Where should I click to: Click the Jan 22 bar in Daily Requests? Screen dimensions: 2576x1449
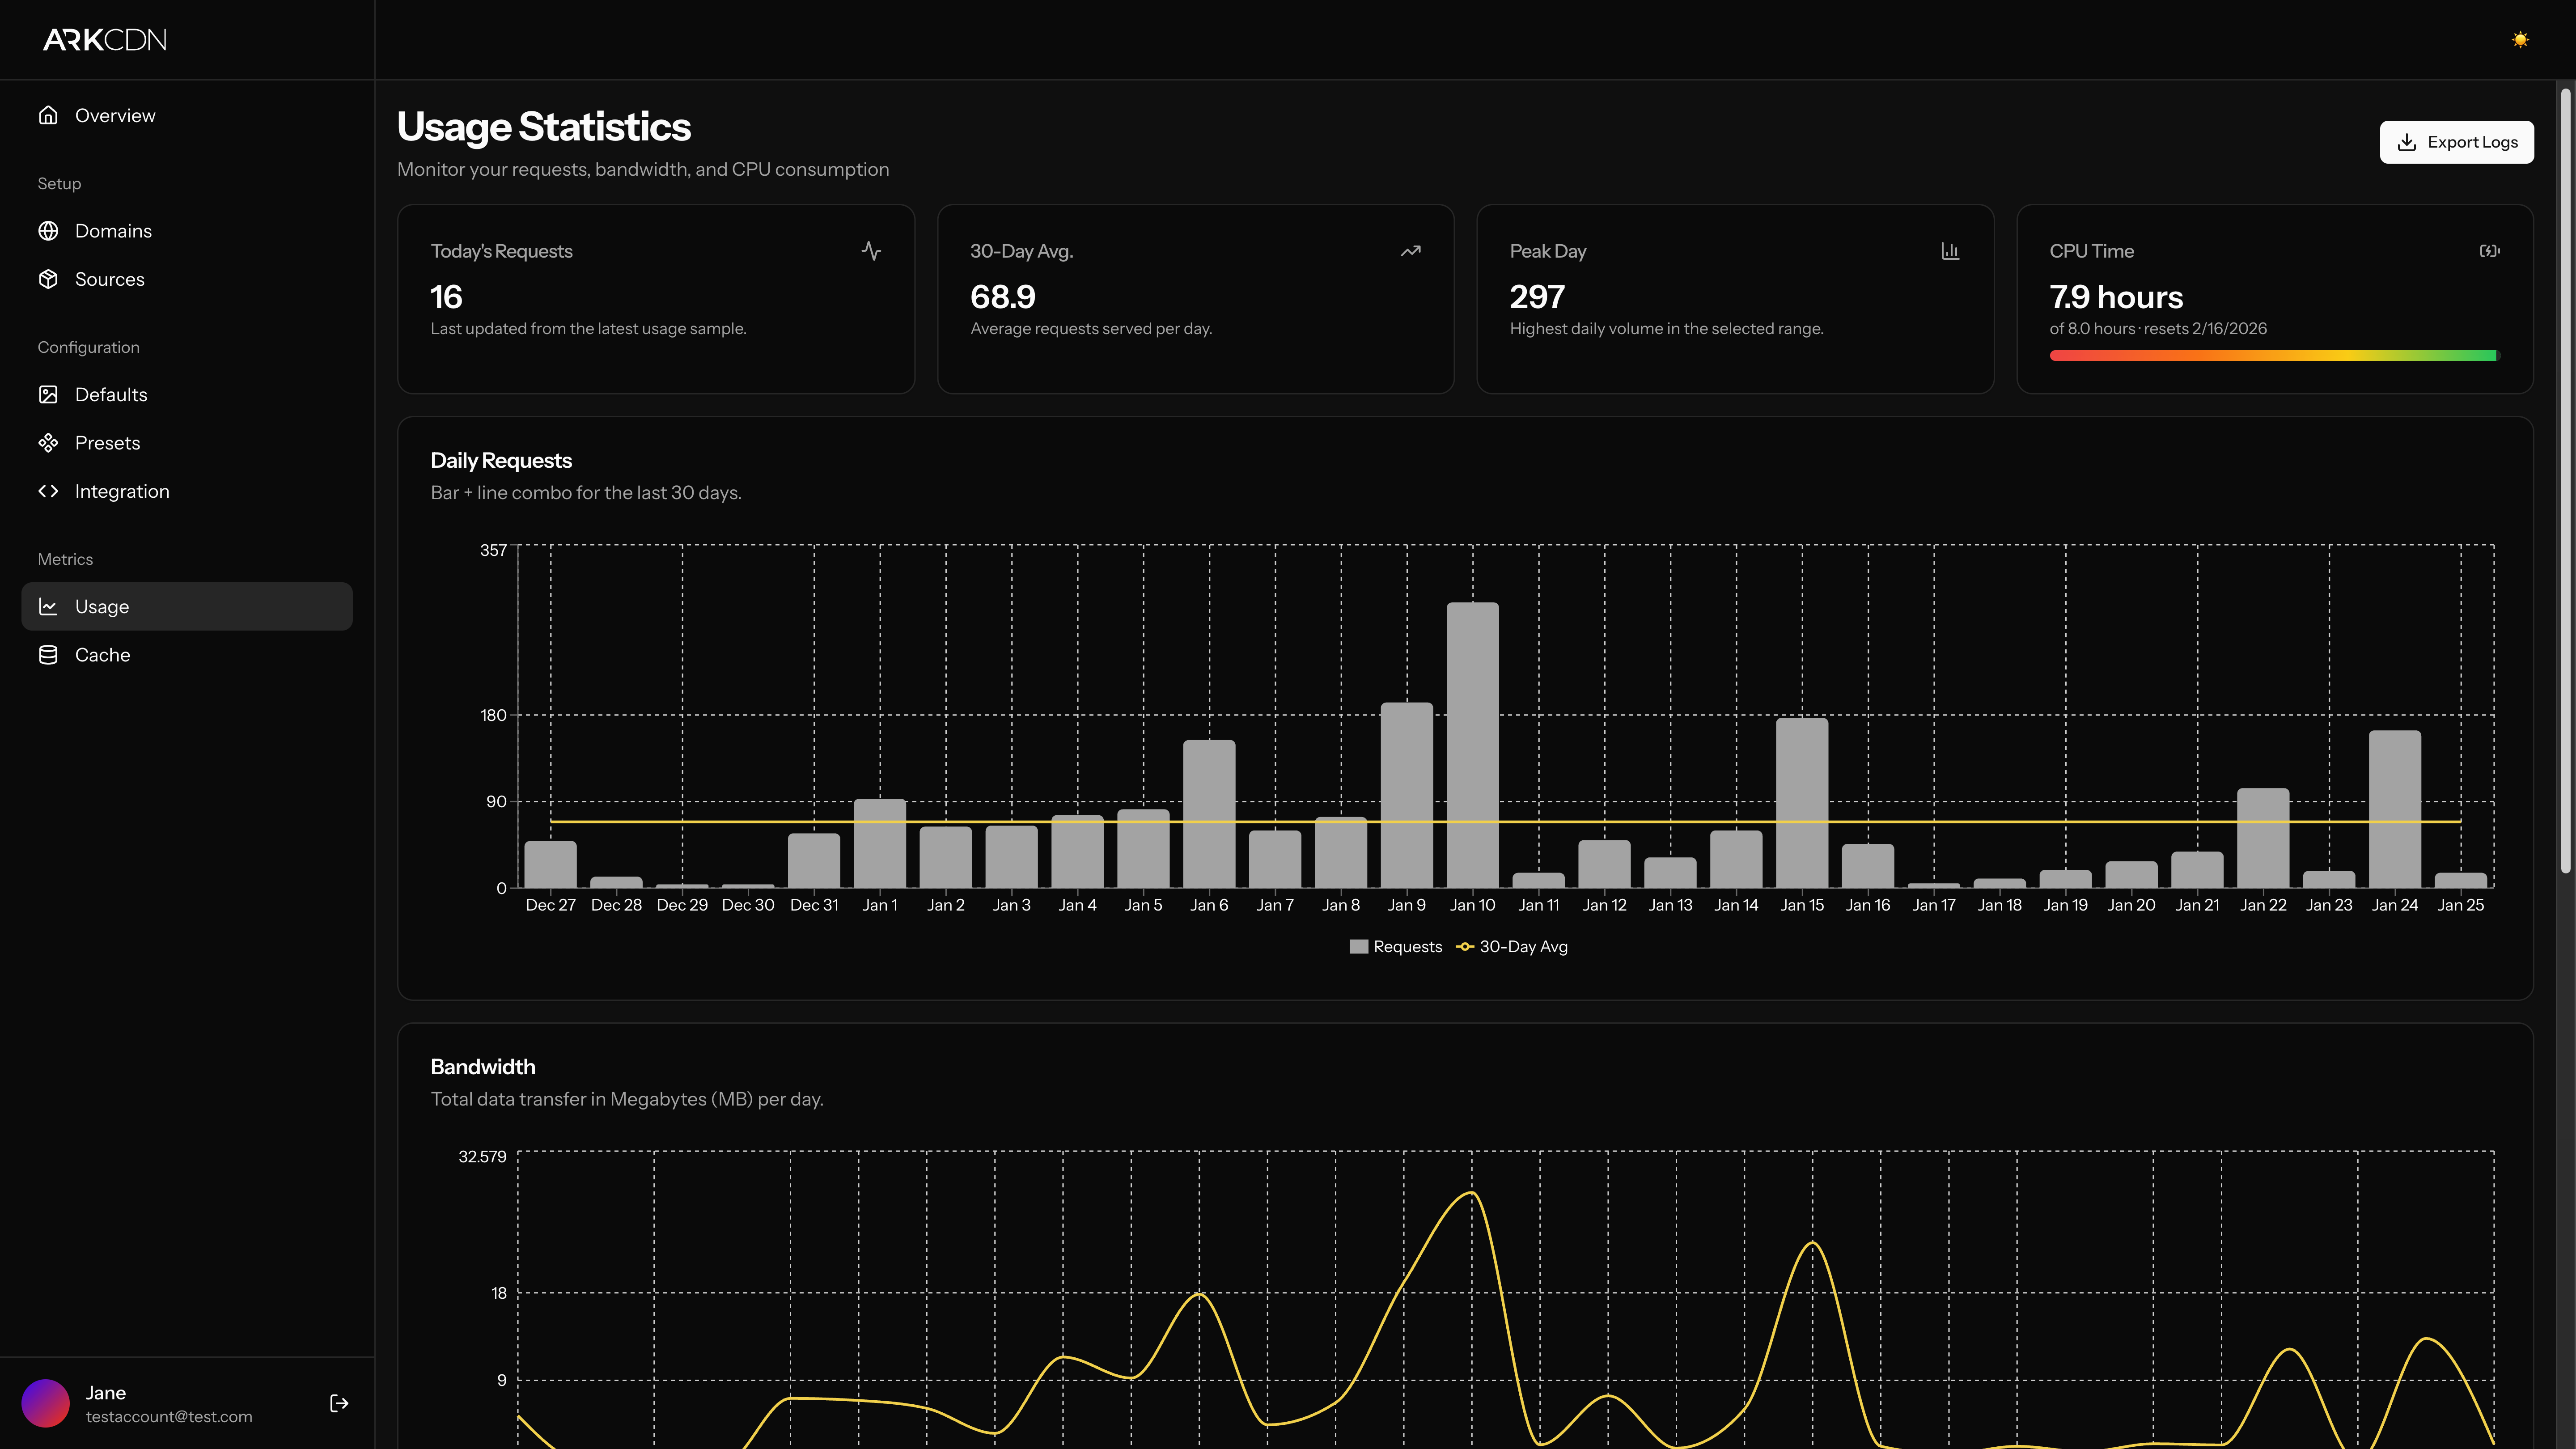(2263, 838)
